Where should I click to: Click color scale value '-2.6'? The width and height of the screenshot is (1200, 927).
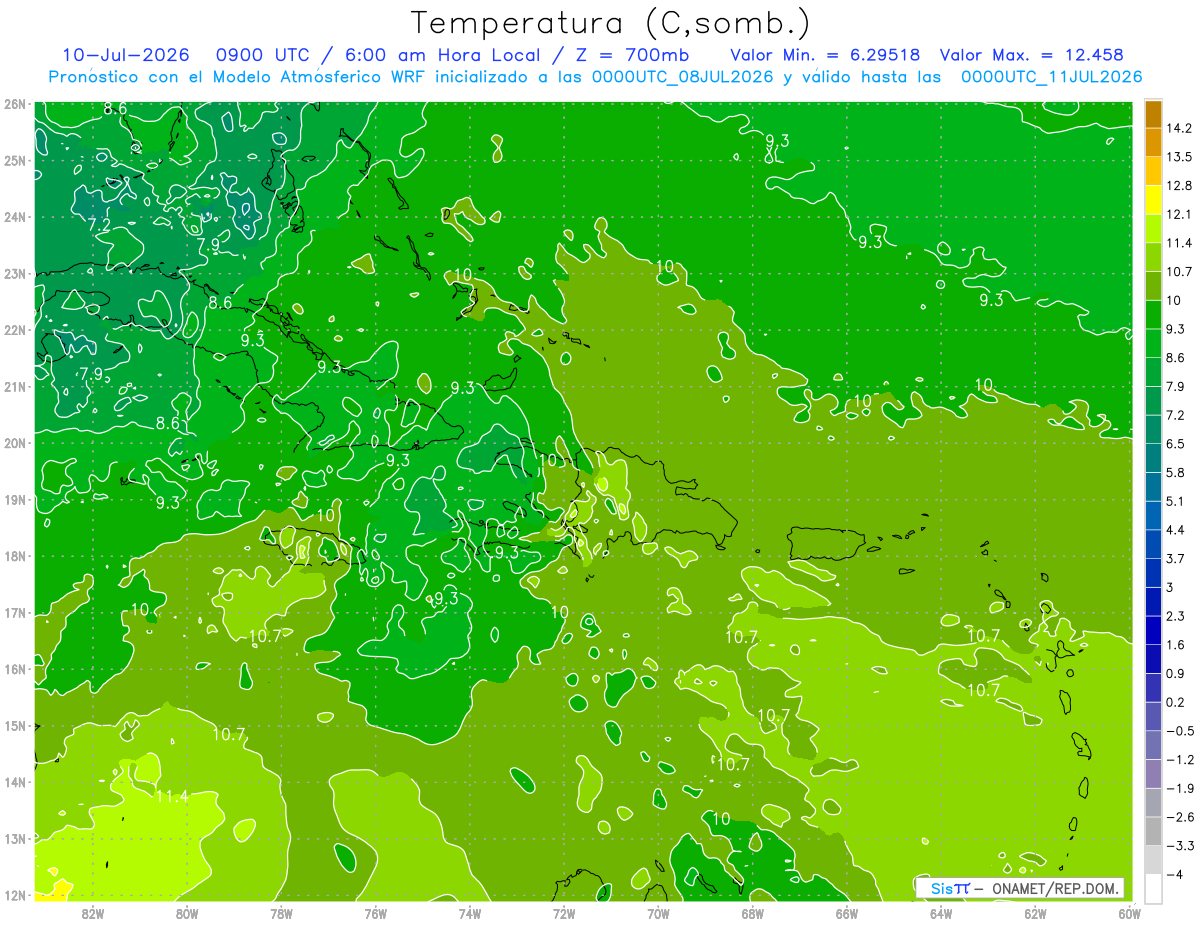[x=1181, y=817]
